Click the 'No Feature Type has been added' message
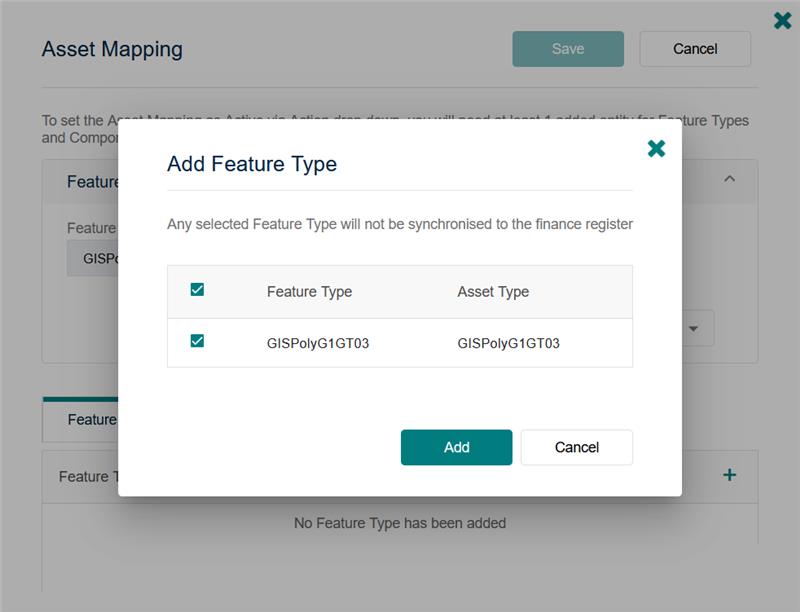800x612 pixels. [x=399, y=523]
